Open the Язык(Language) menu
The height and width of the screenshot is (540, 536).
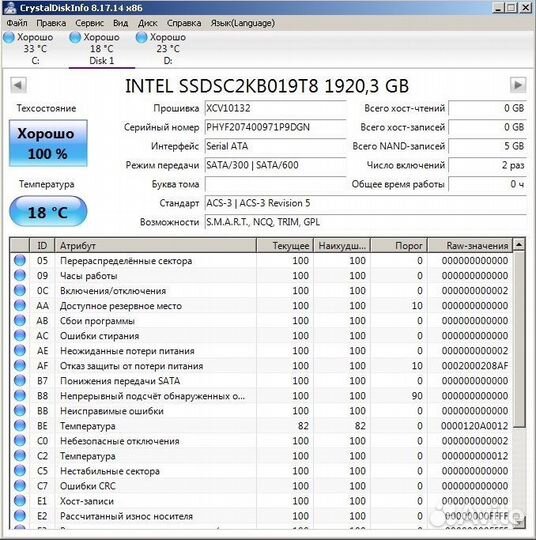click(243, 23)
